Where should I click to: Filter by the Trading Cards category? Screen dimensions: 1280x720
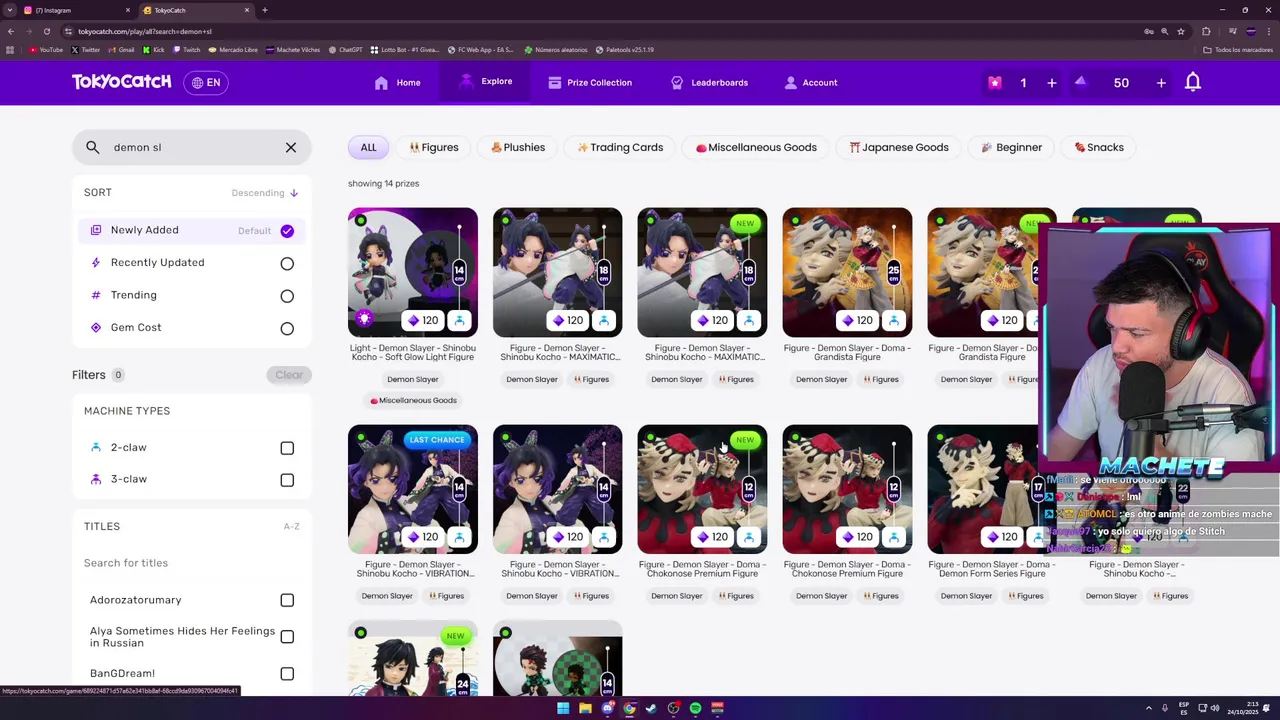pos(620,147)
